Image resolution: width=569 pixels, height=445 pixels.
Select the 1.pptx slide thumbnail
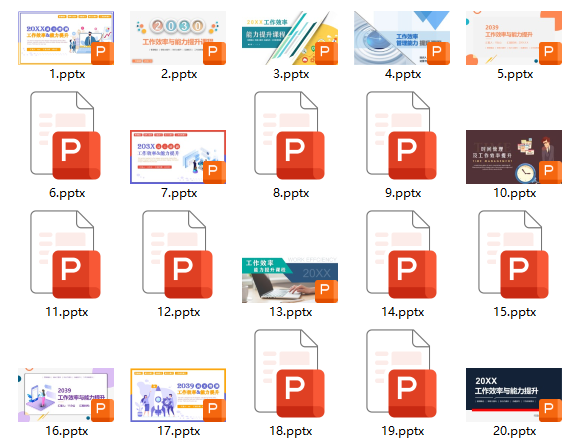[x=66, y=38]
